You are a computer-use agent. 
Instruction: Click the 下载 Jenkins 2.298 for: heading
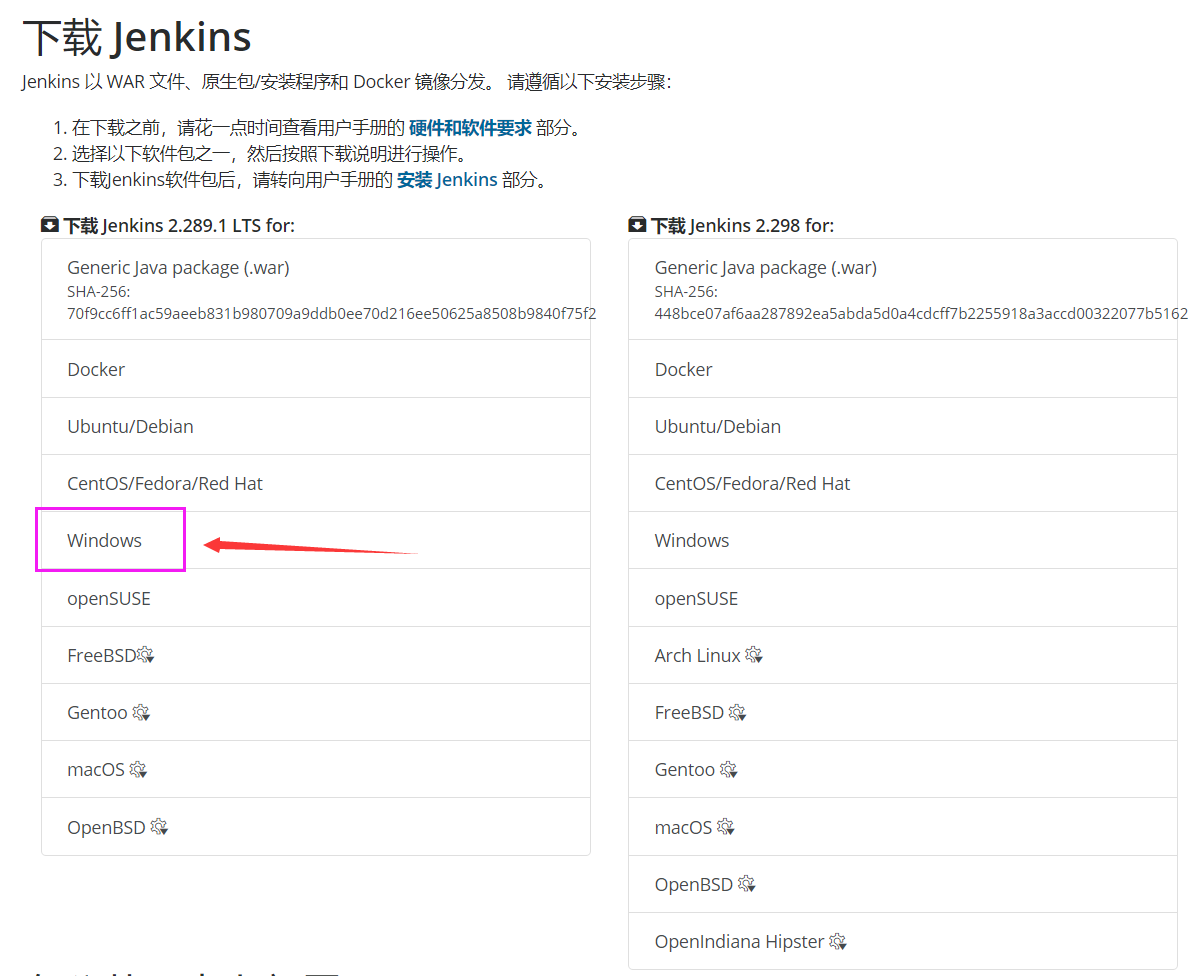tap(743, 225)
